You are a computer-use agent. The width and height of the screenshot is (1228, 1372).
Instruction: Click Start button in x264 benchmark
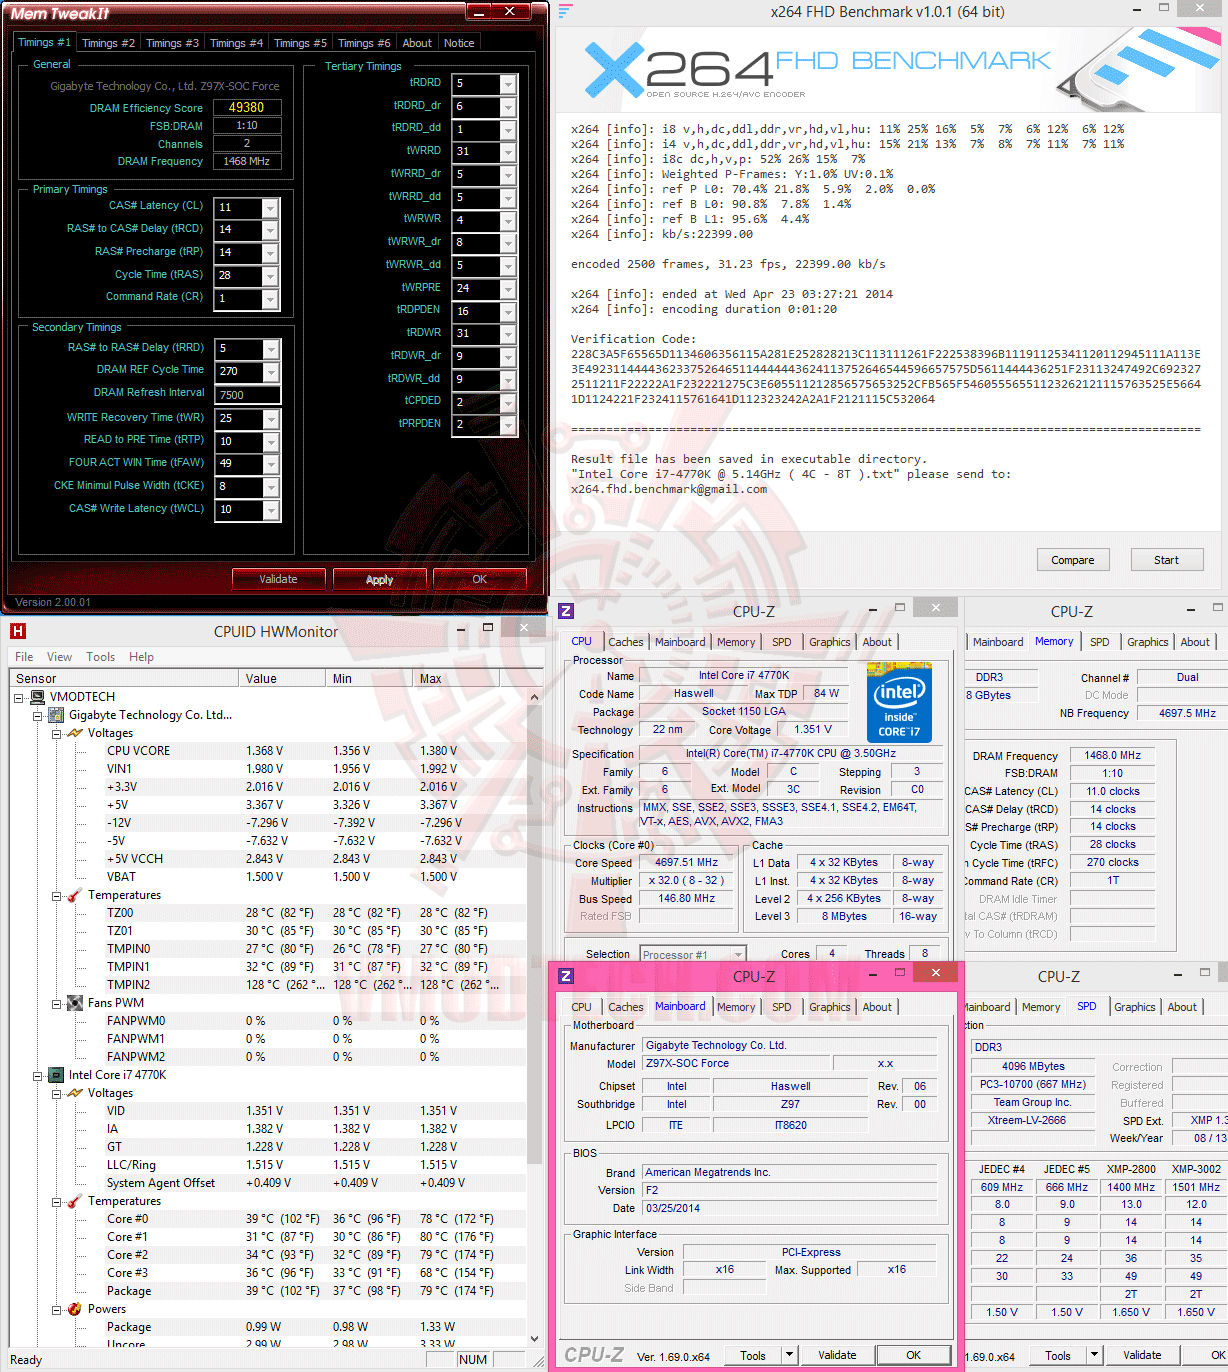point(1166,560)
